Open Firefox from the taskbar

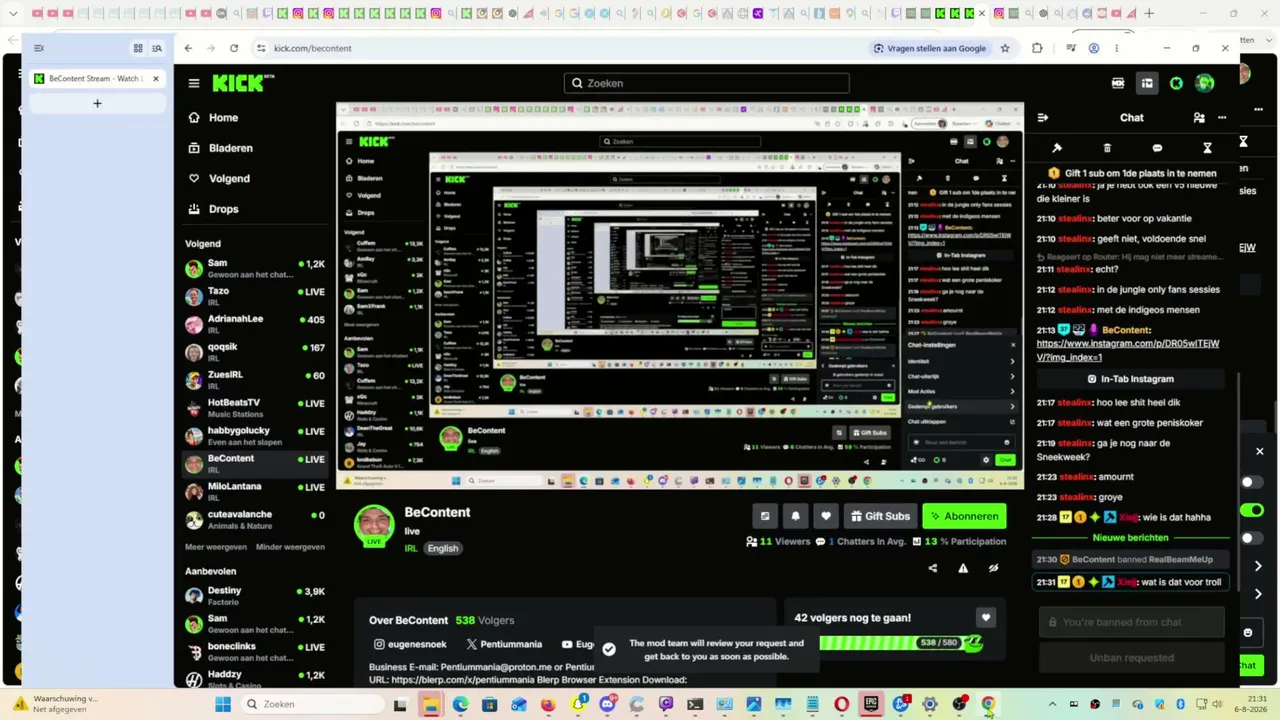pos(548,704)
